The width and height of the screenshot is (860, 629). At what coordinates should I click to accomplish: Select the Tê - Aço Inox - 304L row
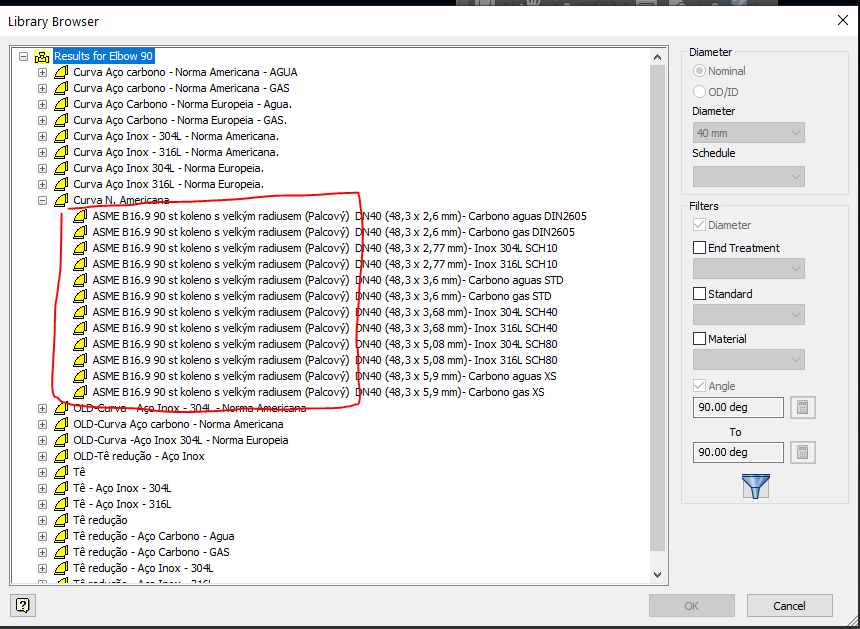pyautogui.click(x=122, y=488)
